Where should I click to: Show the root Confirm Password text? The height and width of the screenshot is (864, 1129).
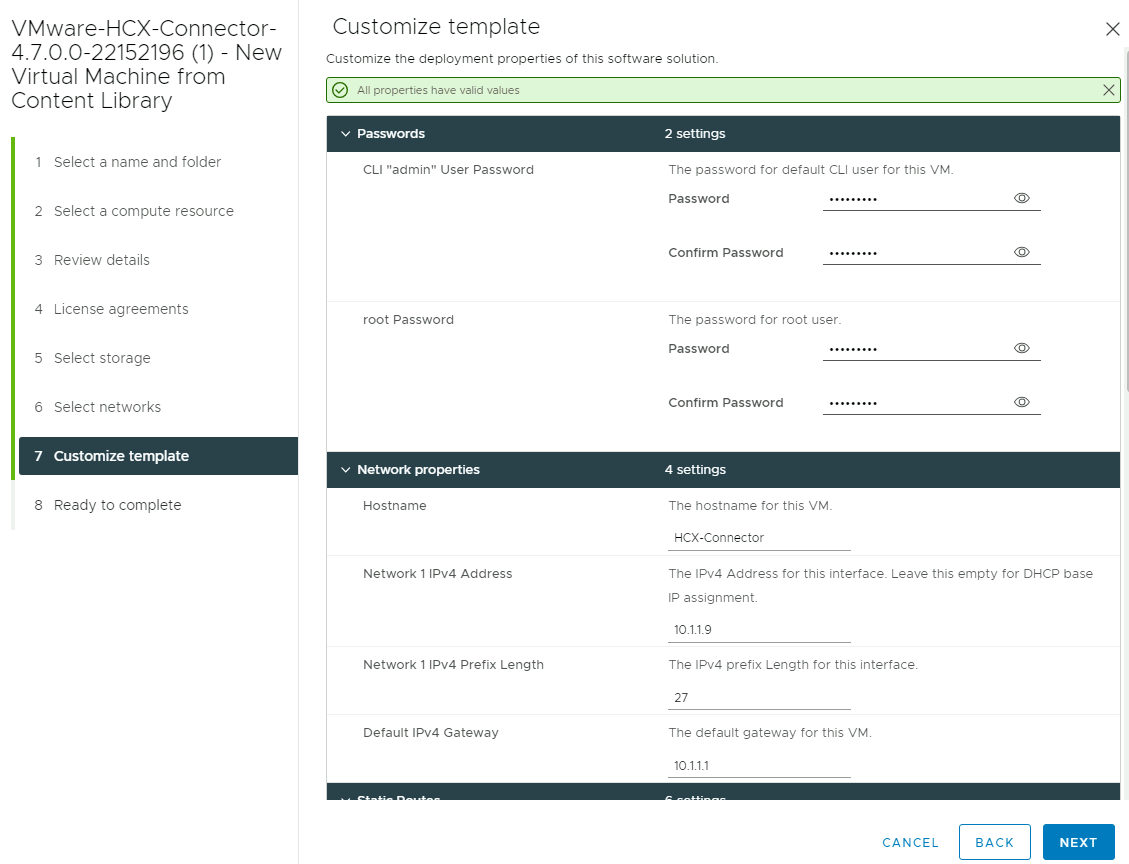point(1021,402)
